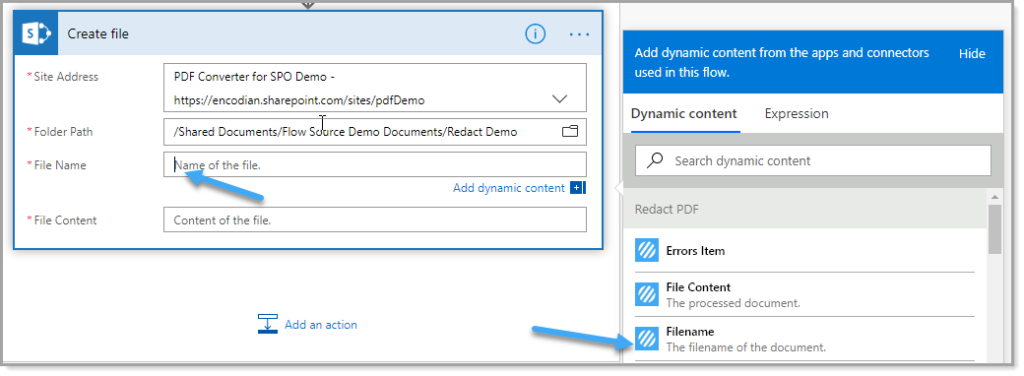
Task: Click the Errors Item content icon
Action: pos(647,250)
